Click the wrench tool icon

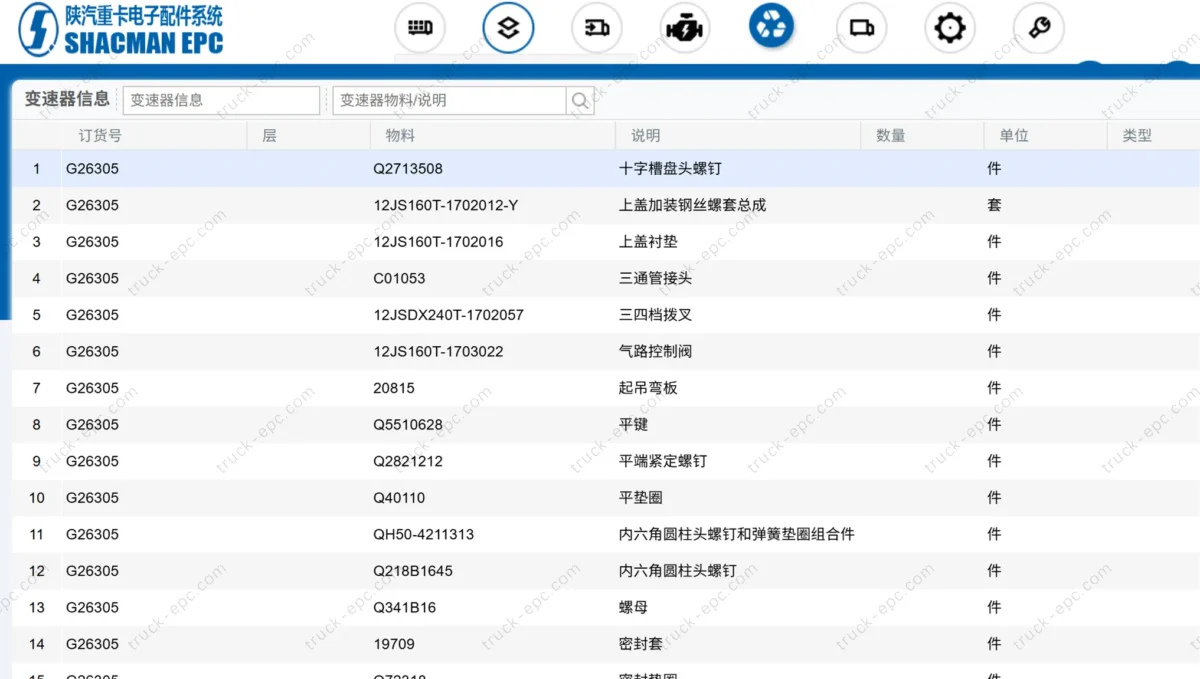[x=1038, y=28]
